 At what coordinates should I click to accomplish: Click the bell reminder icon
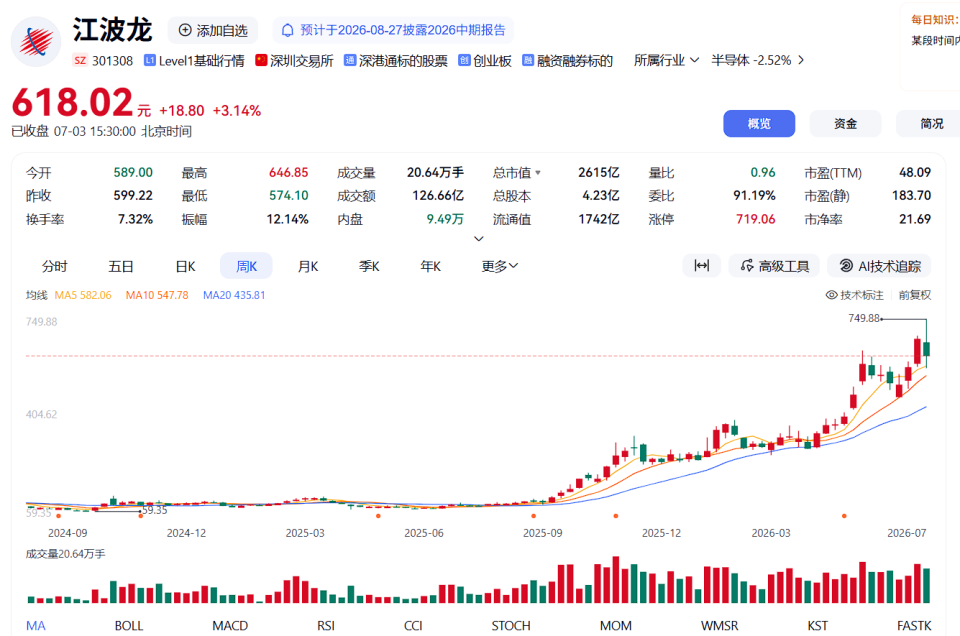(x=287, y=30)
